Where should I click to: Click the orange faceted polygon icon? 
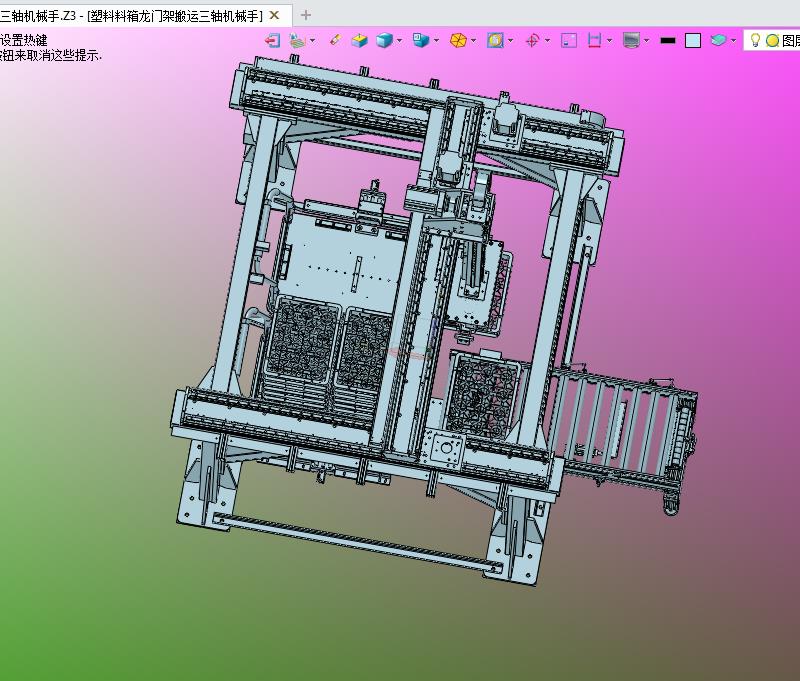458,40
